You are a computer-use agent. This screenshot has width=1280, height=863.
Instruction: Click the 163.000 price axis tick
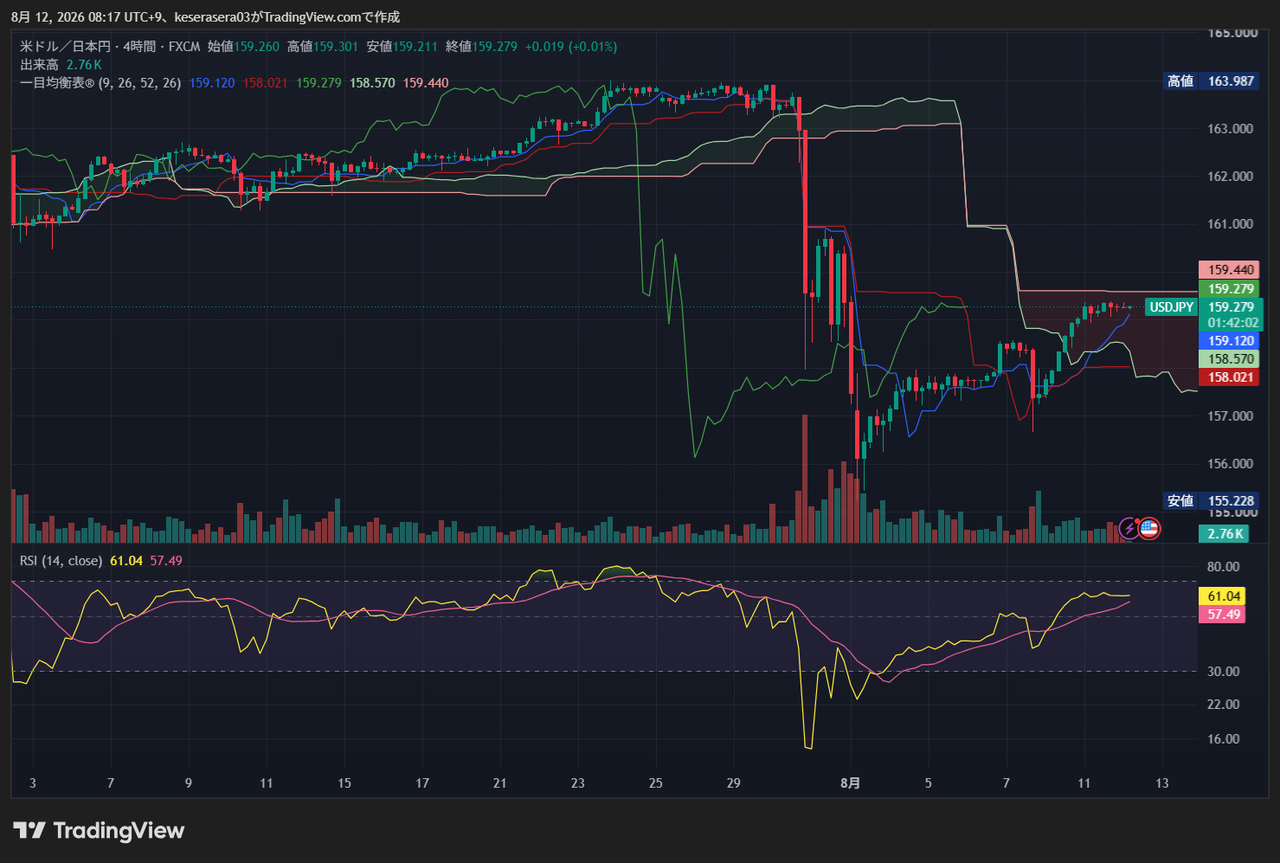pyautogui.click(x=1231, y=129)
